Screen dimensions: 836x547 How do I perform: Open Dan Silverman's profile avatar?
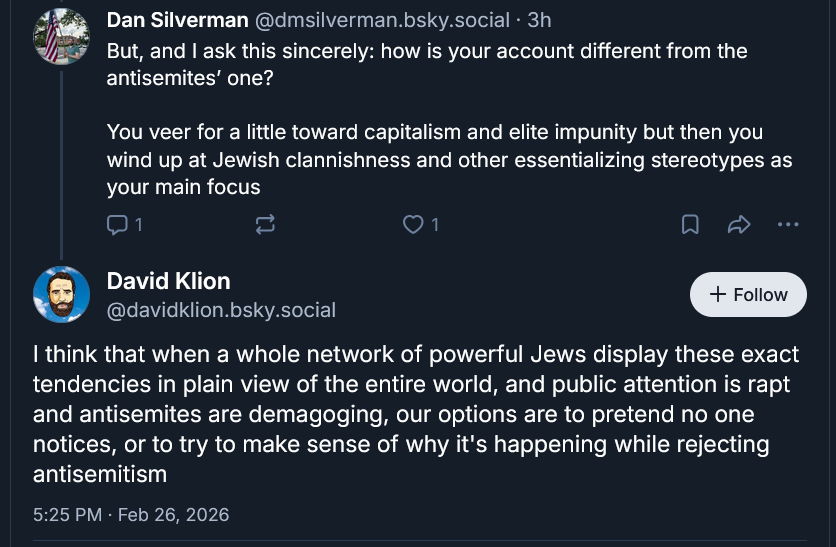click(x=62, y=36)
